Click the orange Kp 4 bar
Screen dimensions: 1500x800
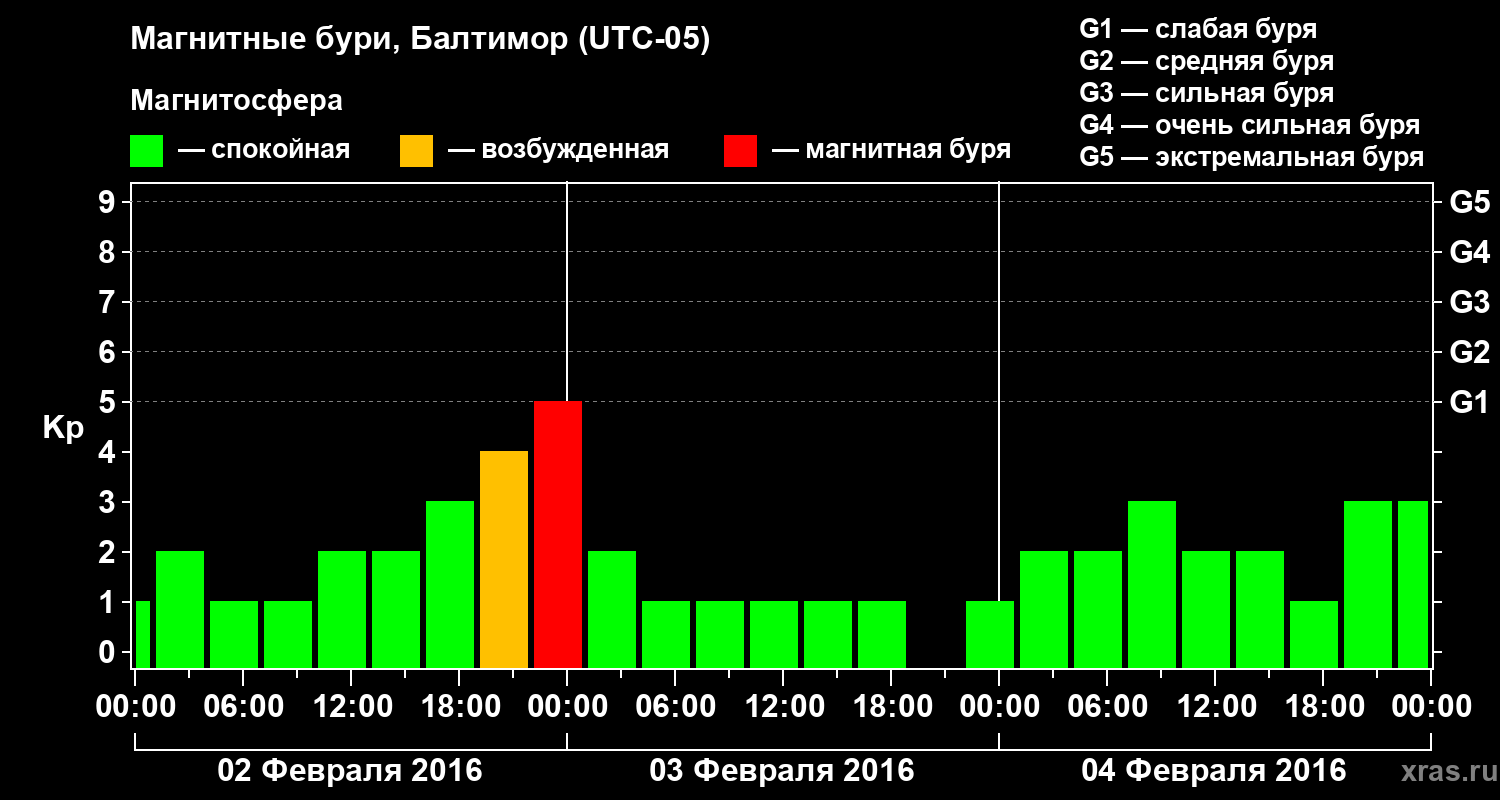(x=504, y=560)
